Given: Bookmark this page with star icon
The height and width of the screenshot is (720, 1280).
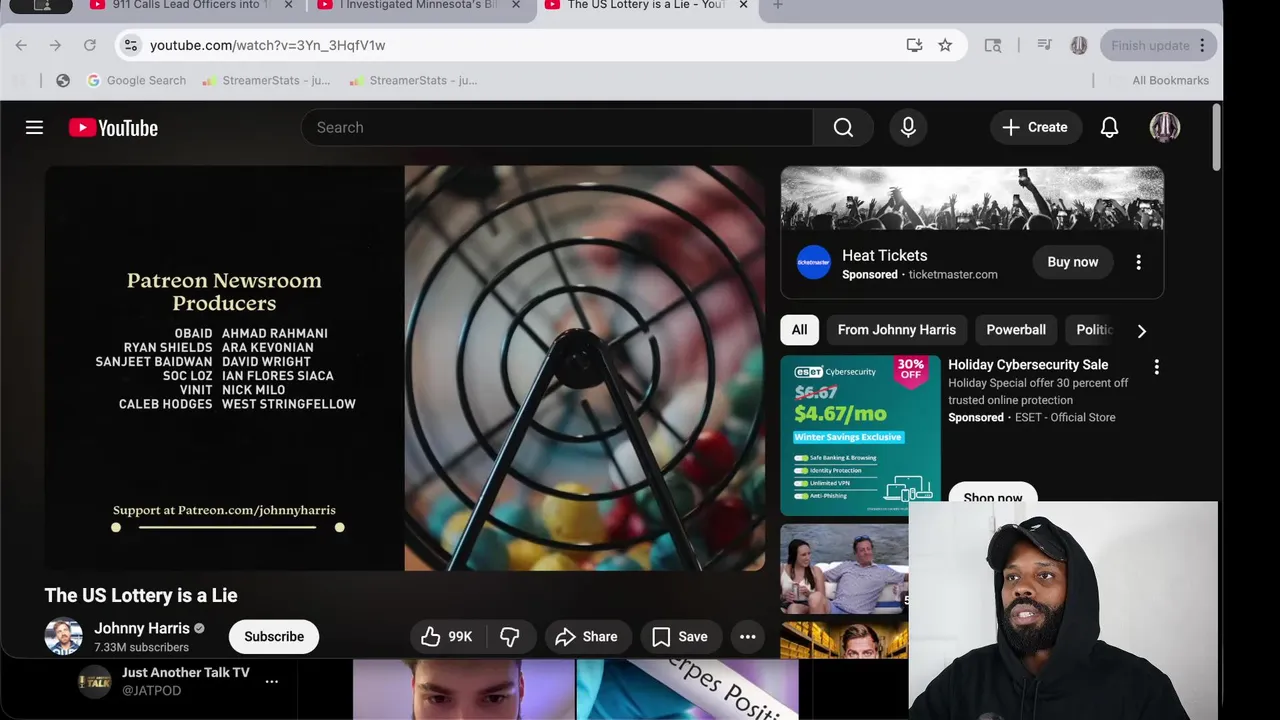Looking at the screenshot, I should point(945,45).
